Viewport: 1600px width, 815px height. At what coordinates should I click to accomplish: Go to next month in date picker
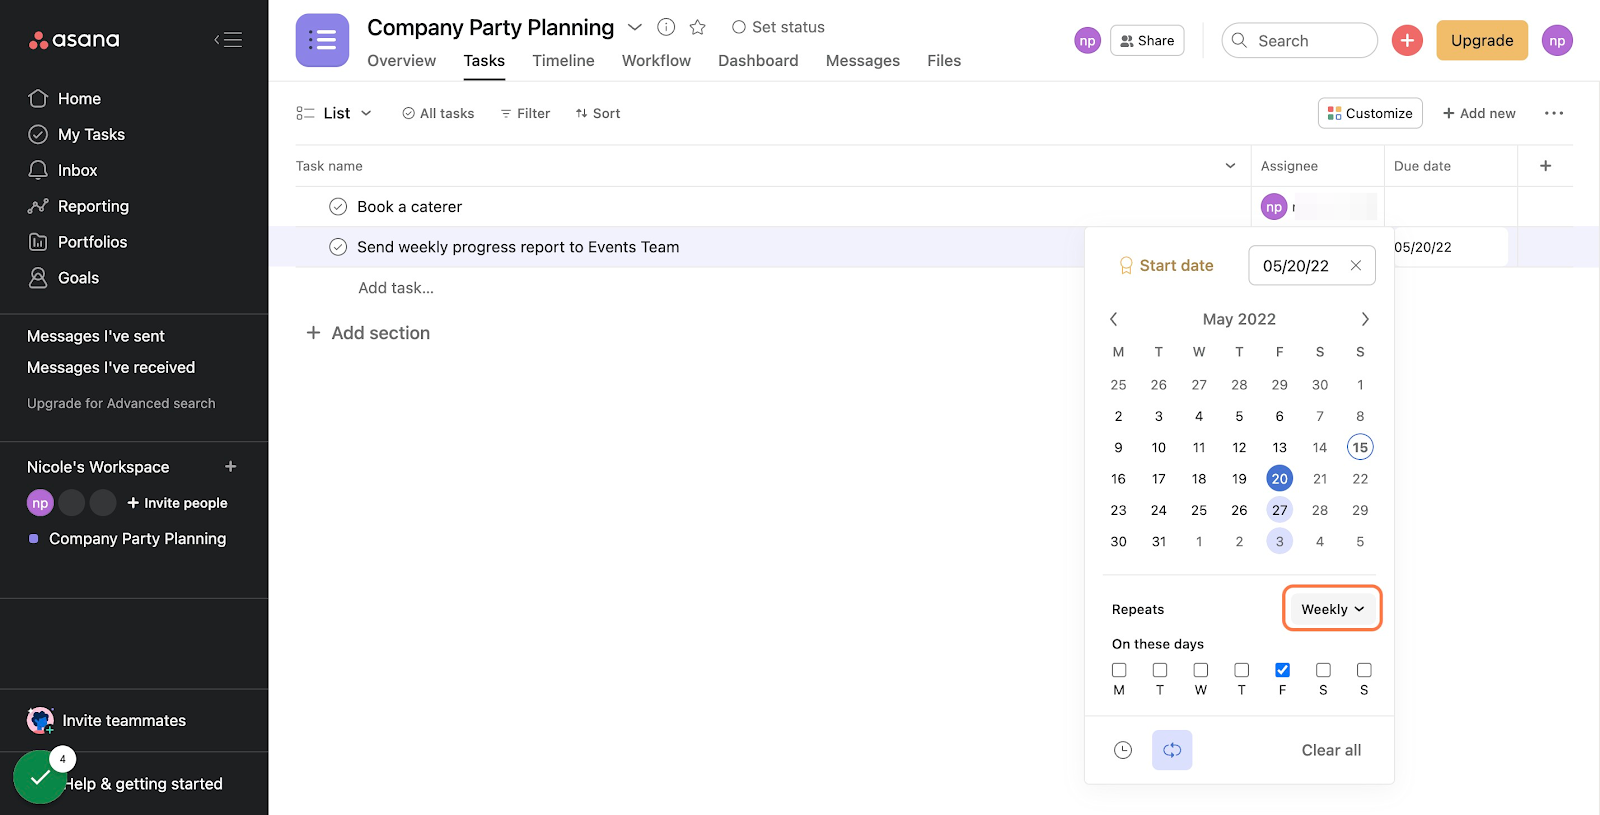click(x=1365, y=319)
